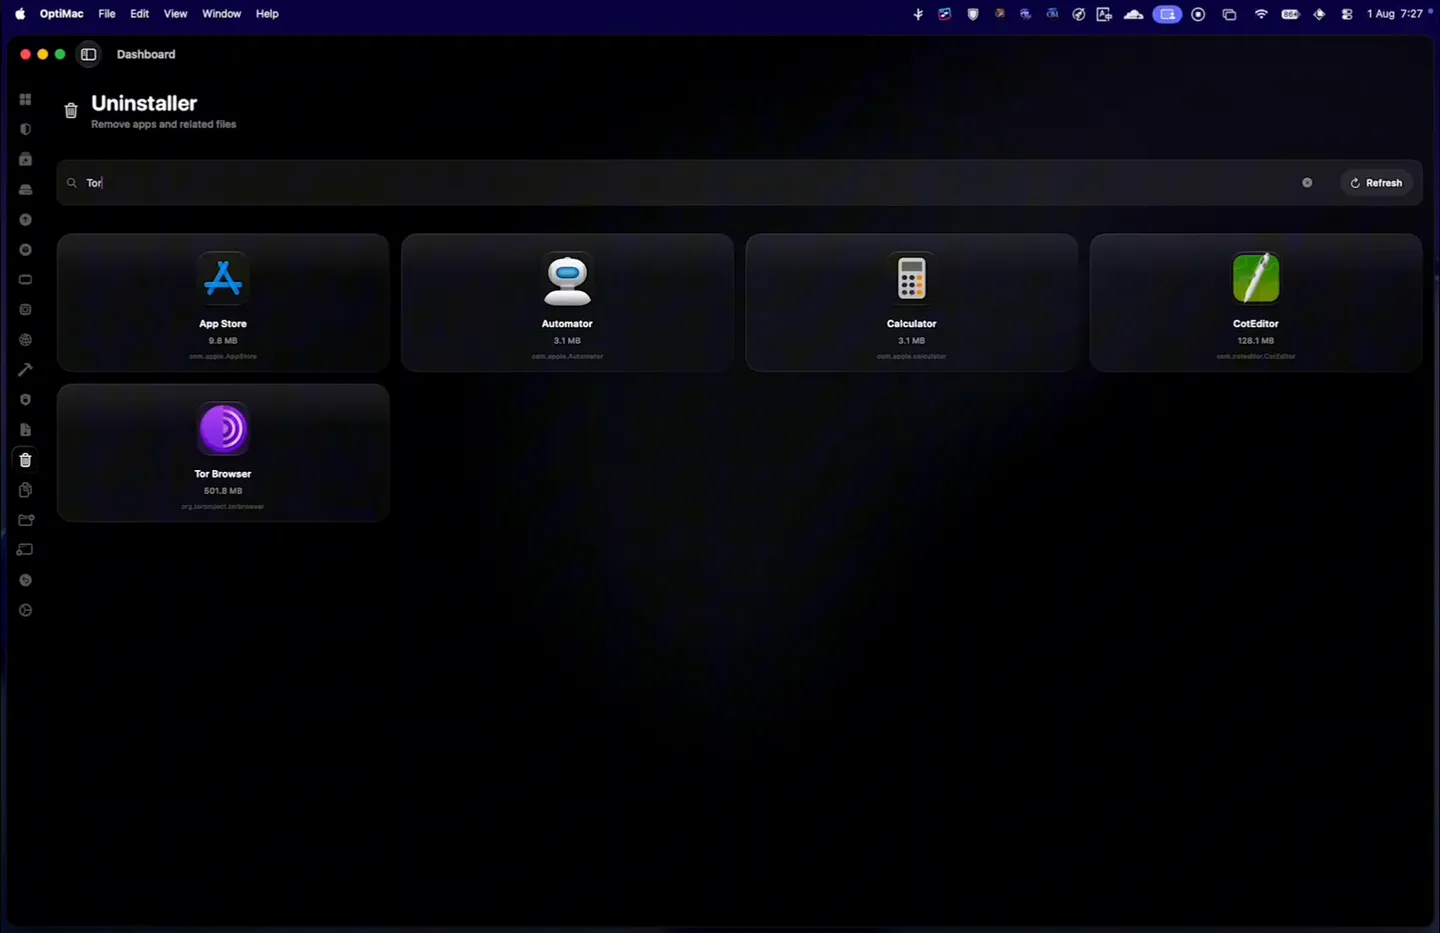The height and width of the screenshot is (933, 1440).
Task: Pick the CotEditor app card
Action: click(x=1255, y=303)
